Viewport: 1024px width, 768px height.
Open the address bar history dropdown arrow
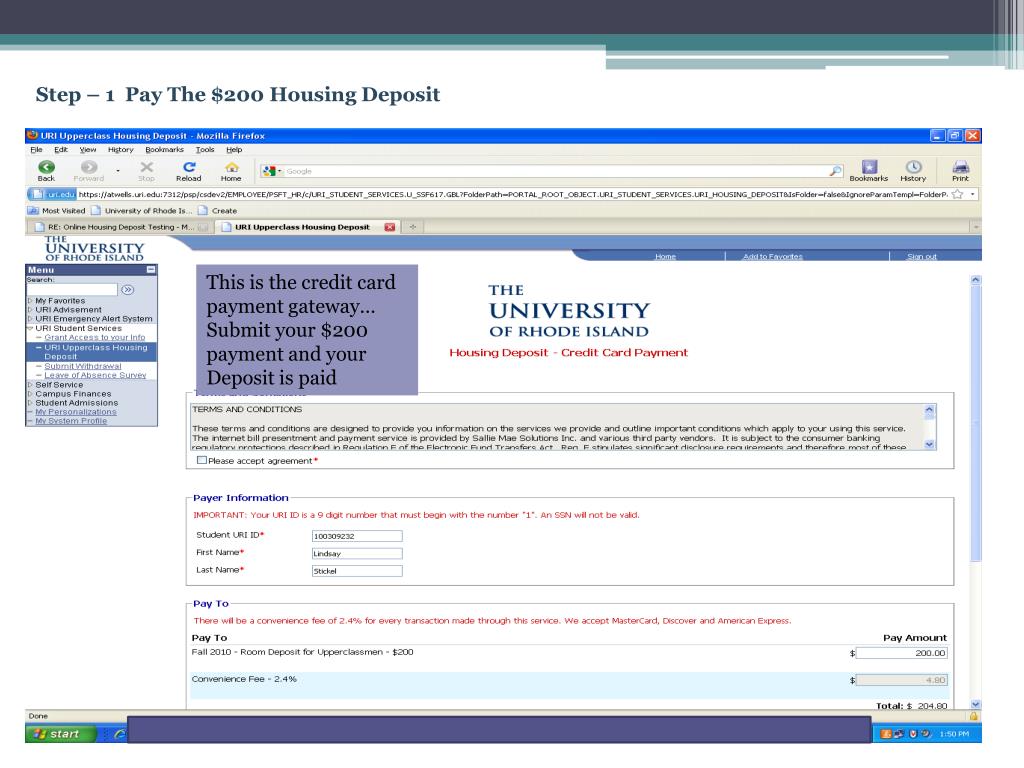tap(972, 194)
